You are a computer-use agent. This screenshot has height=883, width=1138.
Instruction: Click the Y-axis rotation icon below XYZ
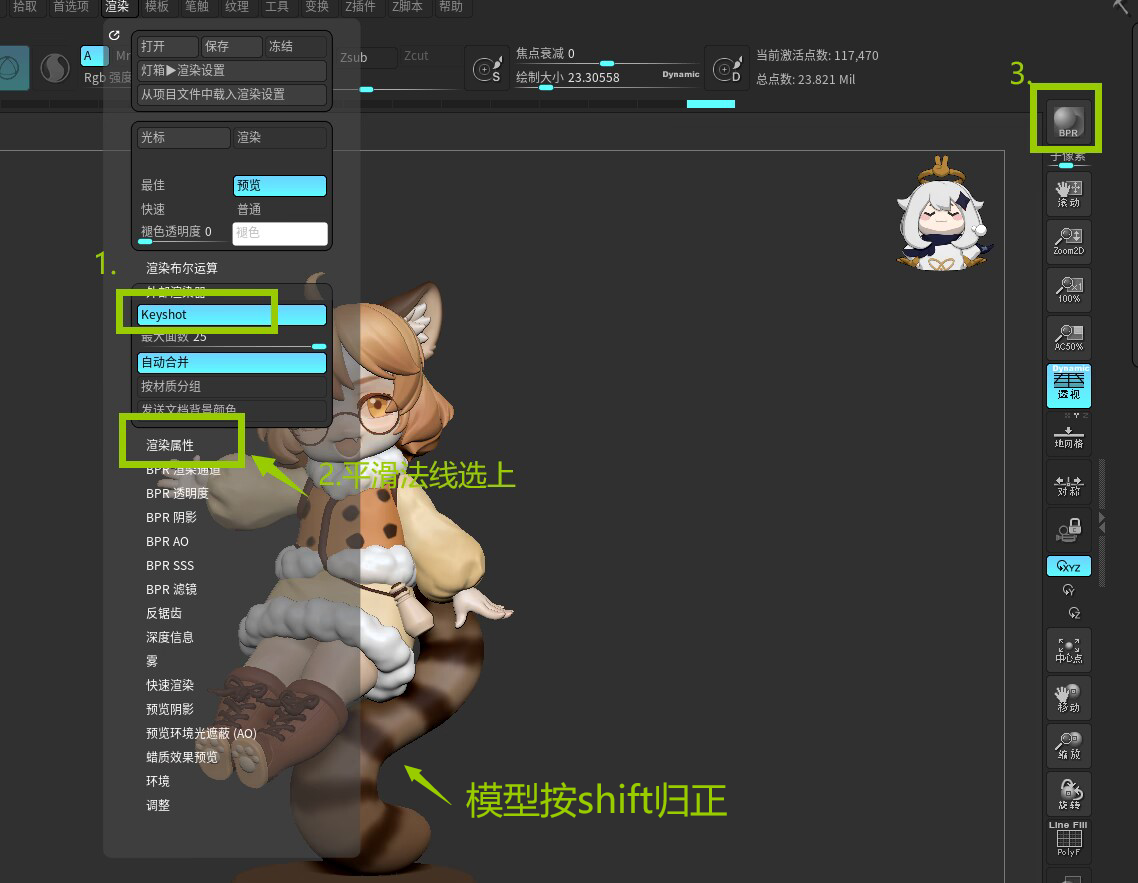pos(1068,590)
